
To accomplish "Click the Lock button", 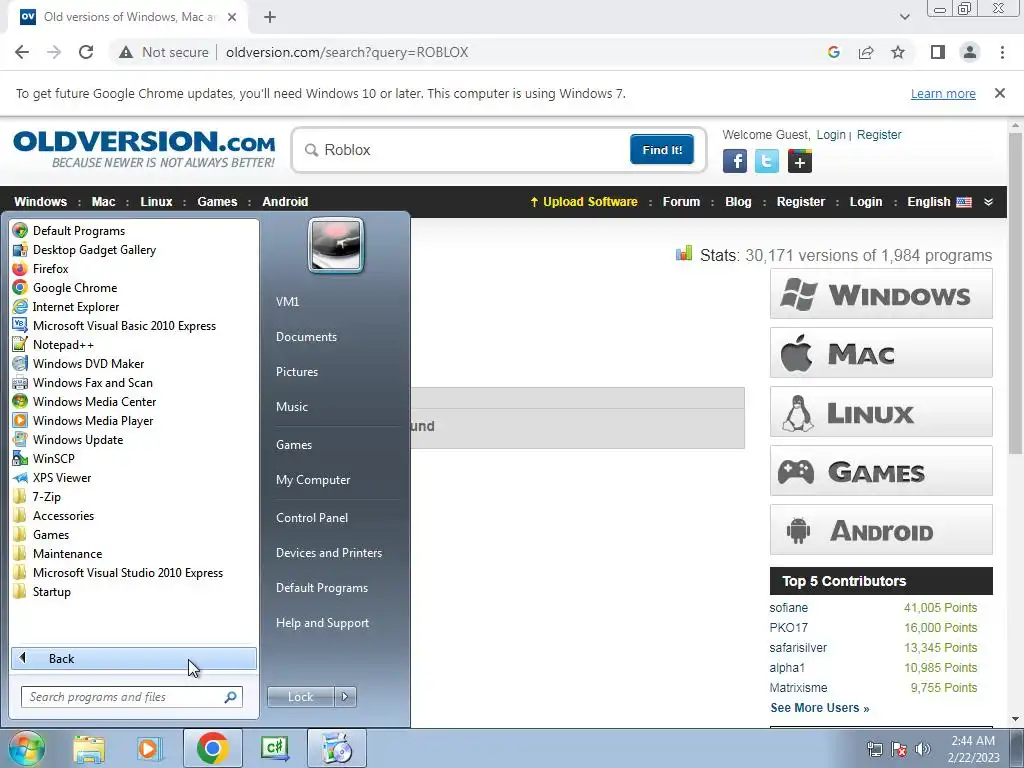I will (300, 697).
